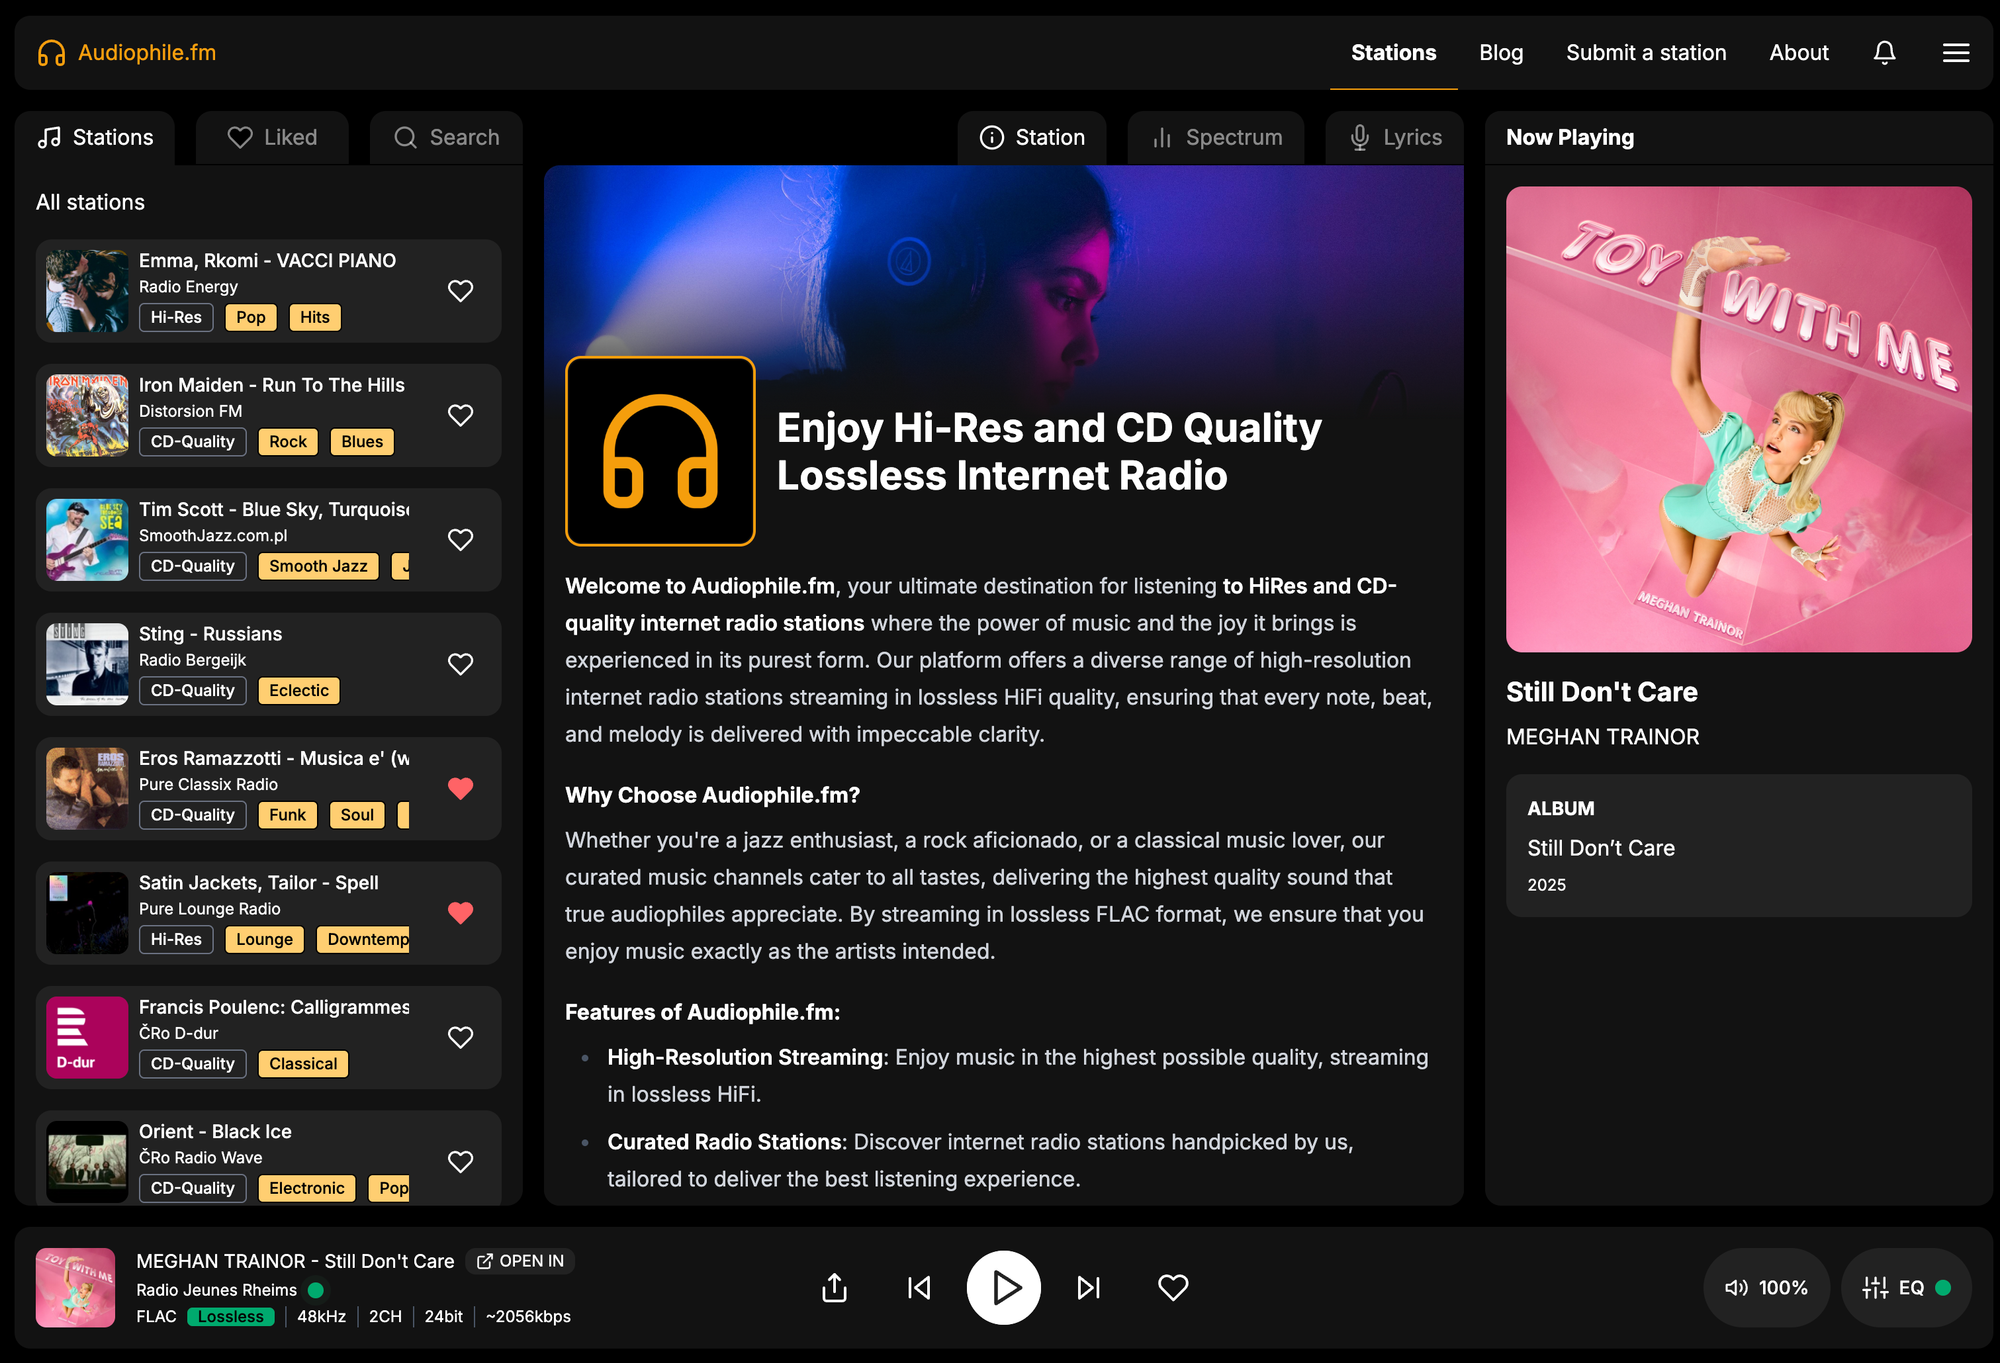Open the hamburger menu
The height and width of the screenshot is (1363, 2000).
coord(1956,52)
